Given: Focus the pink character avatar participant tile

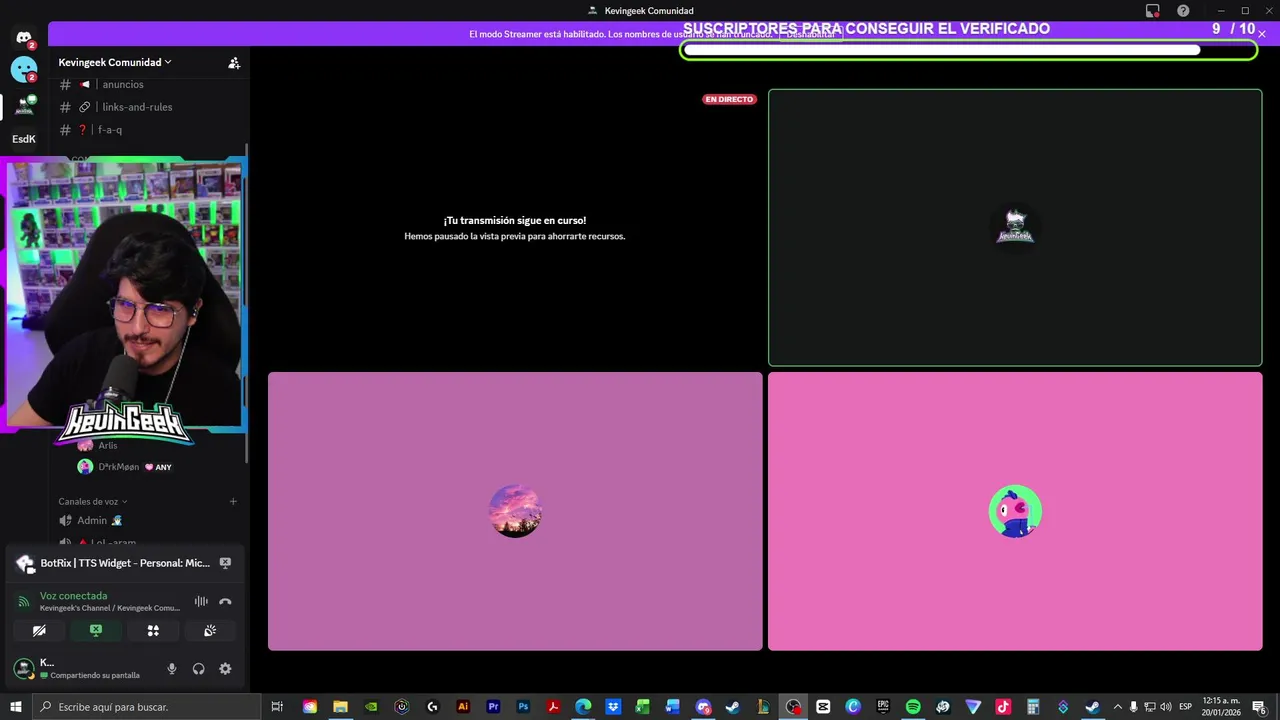Looking at the screenshot, I should (x=1015, y=511).
